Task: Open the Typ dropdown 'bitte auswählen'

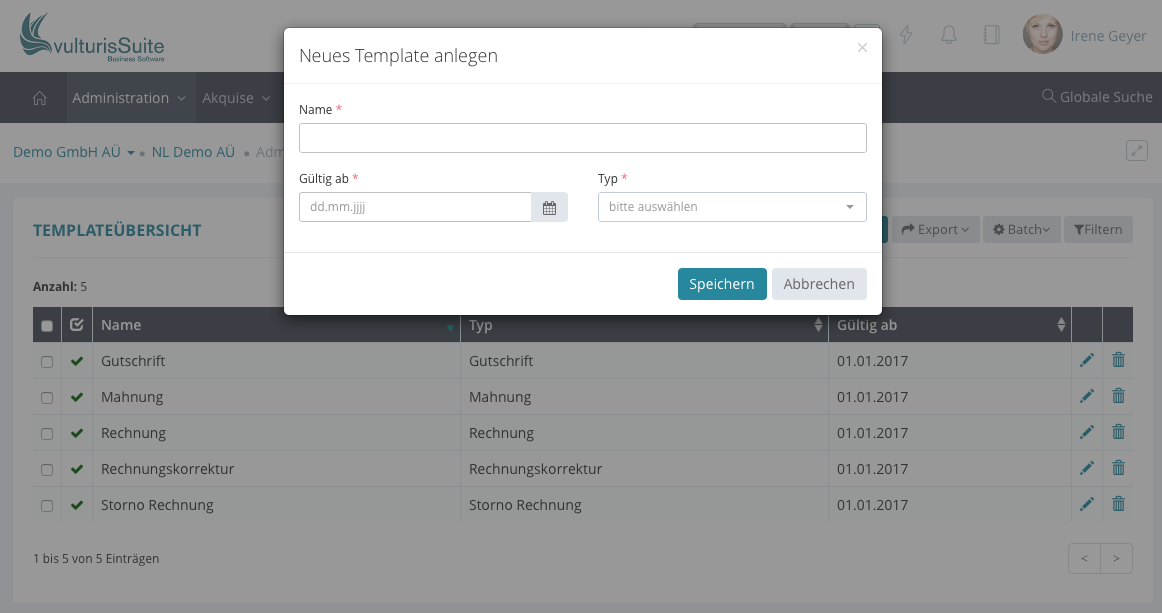Action: (x=732, y=207)
